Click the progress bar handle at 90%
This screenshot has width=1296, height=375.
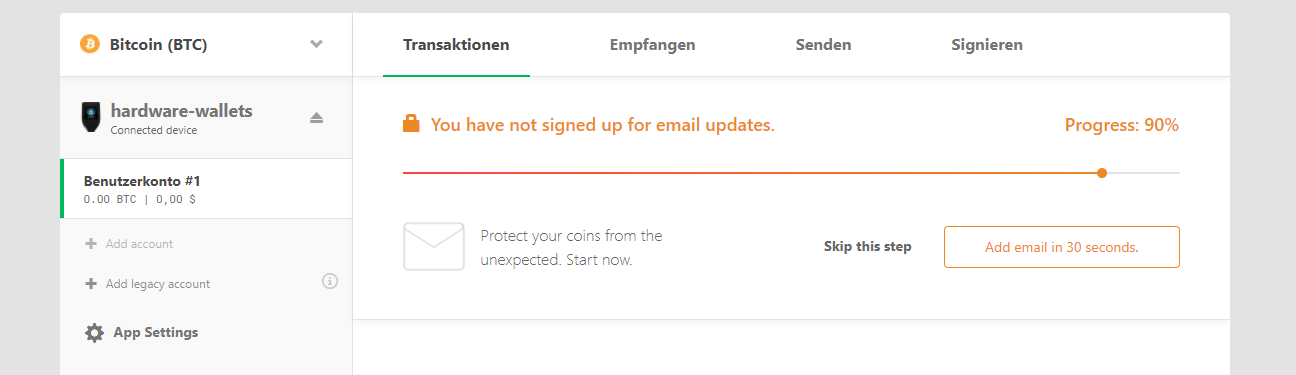tap(1102, 173)
